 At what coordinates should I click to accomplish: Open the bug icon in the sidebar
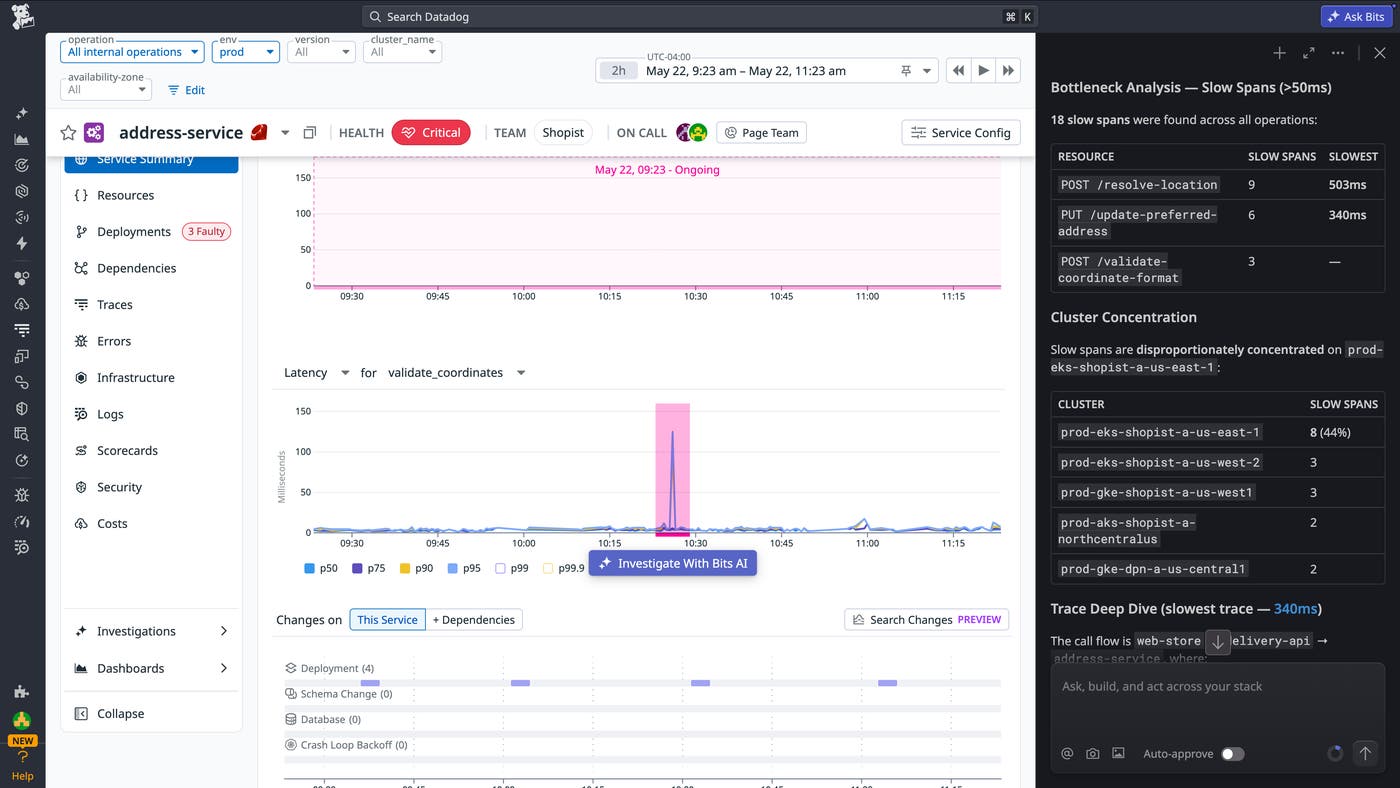point(22,495)
